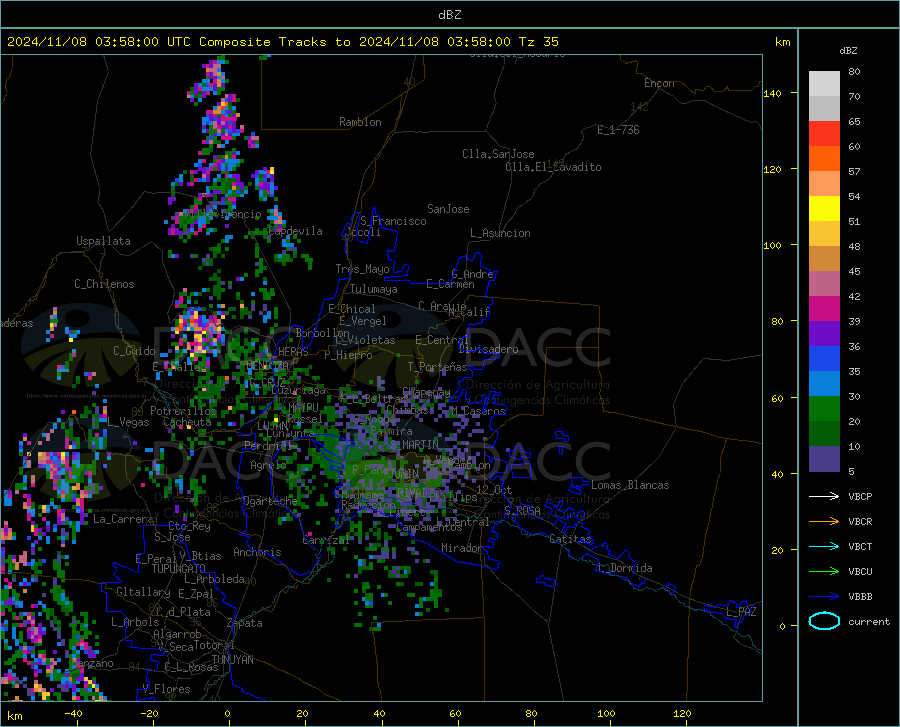This screenshot has width=900, height=727.
Task: Click the 'Ramblon' place label on map
Action: [x=360, y=122]
